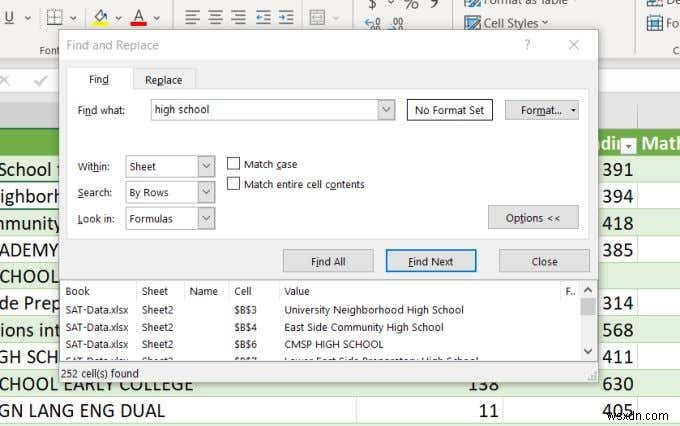Enable Match entire cell contents checkbox

(x=233, y=184)
